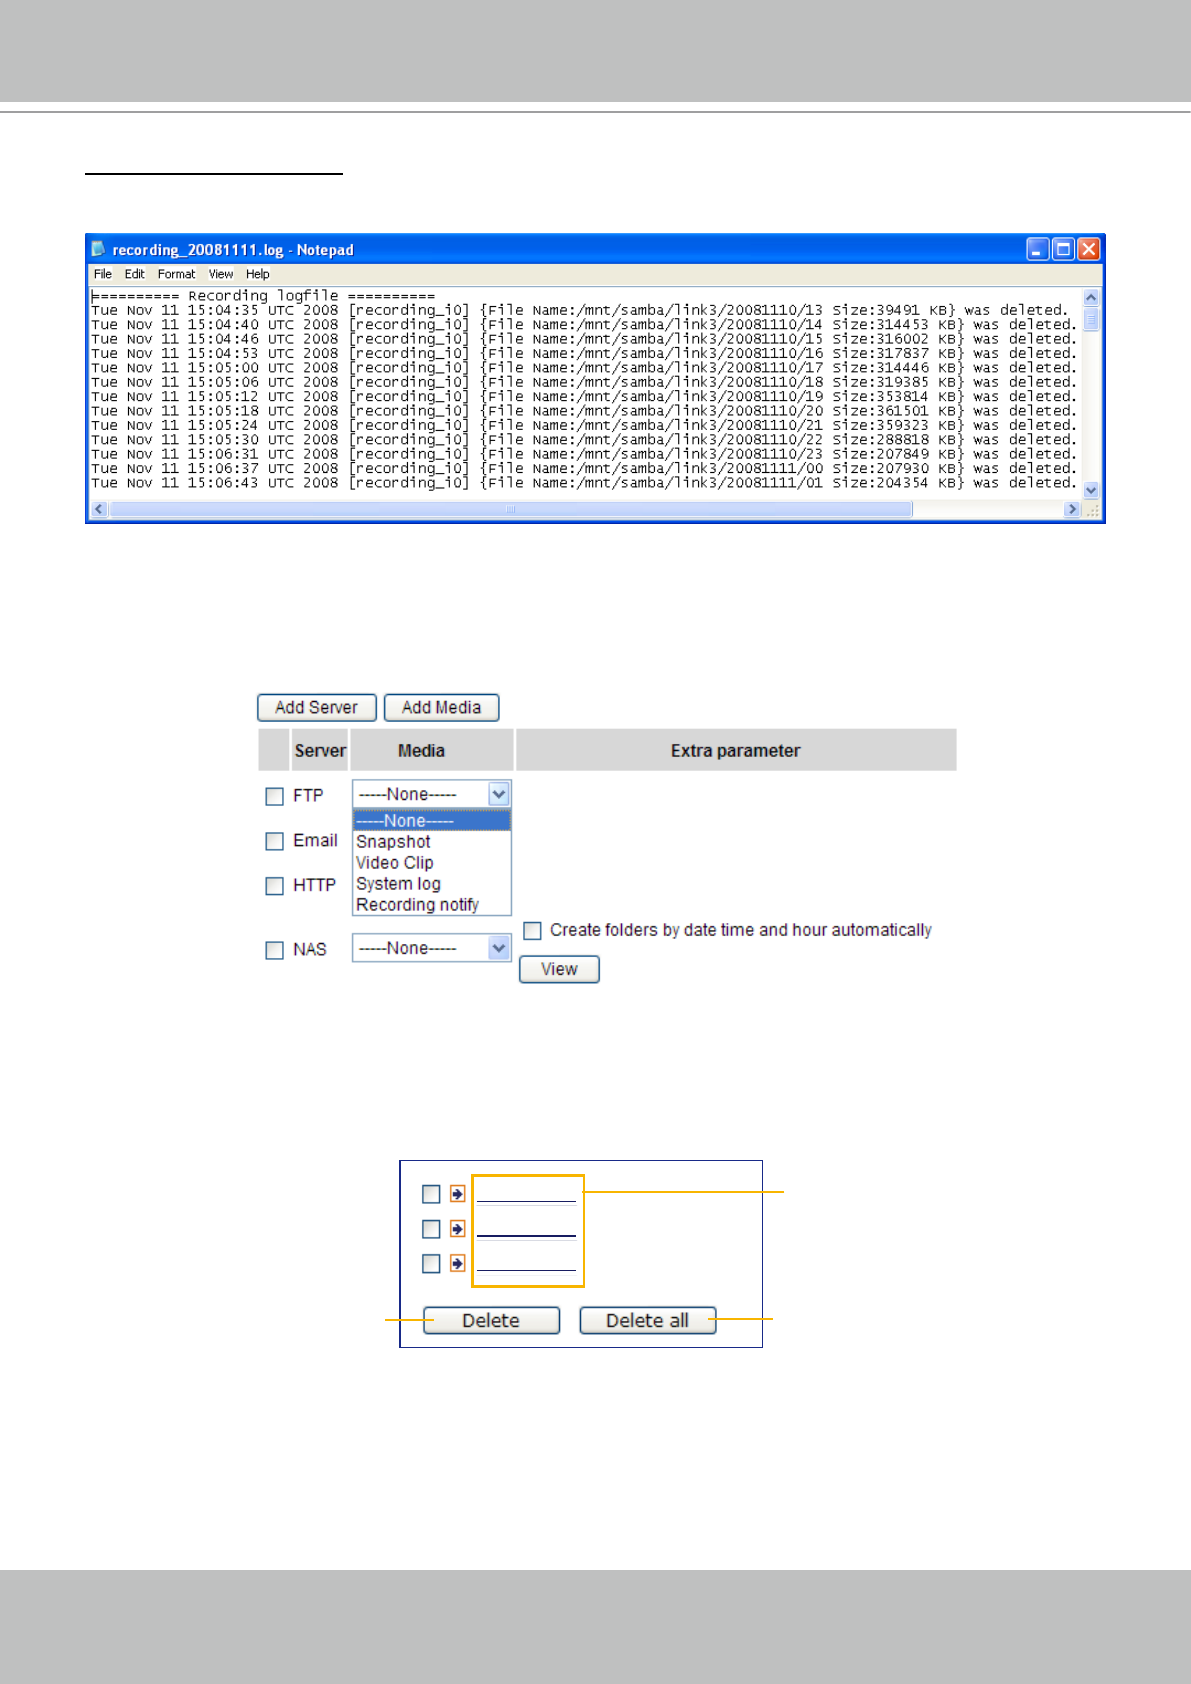Select -----None----- in the media list
The height and width of the screenshot is (1684, 1191).
coord(432,821)
